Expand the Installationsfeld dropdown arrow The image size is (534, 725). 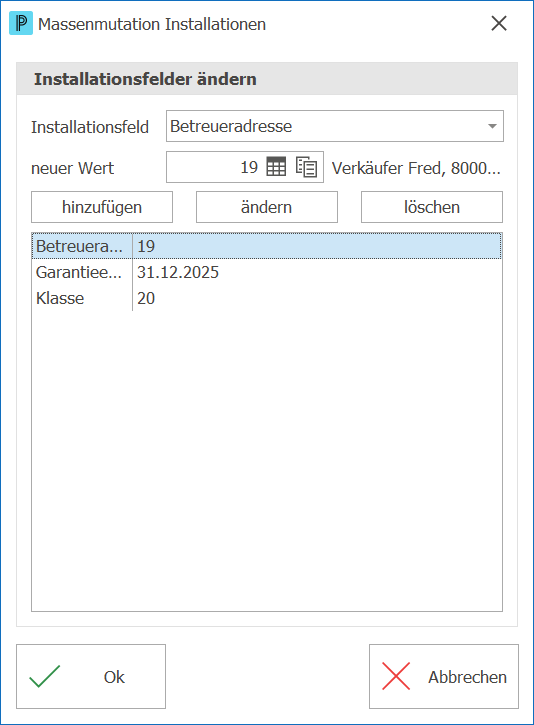point(492,126)
